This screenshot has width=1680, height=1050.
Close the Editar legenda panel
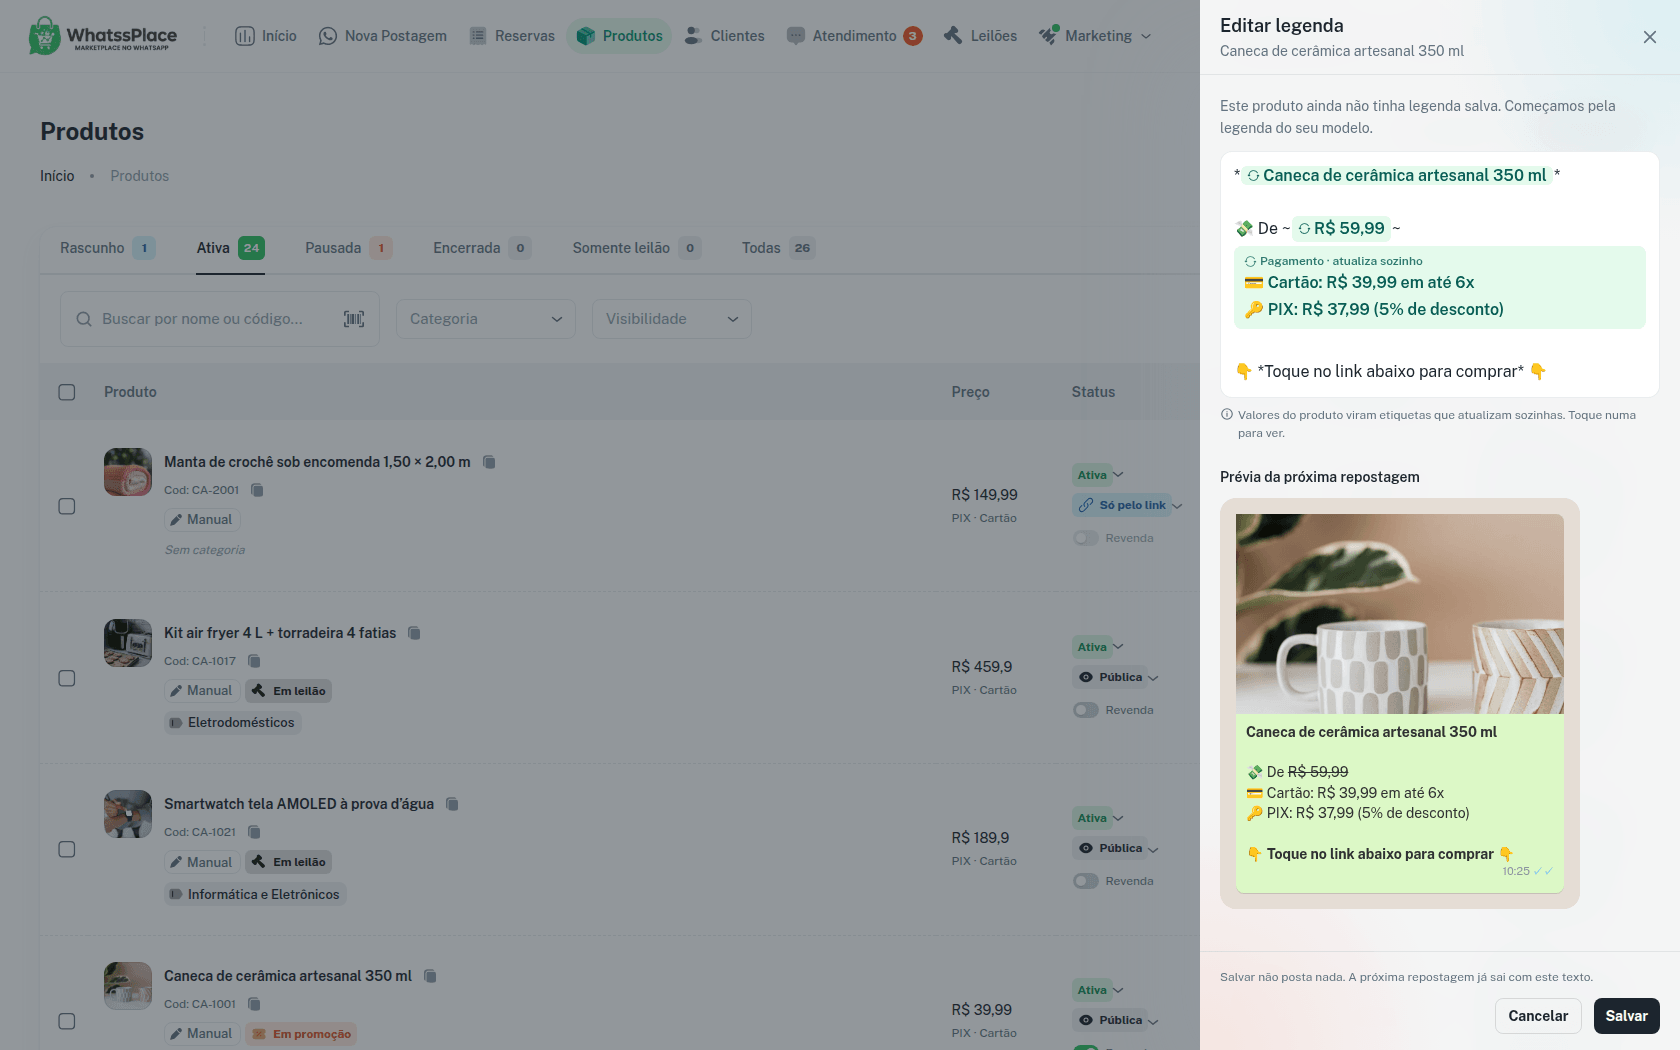[x=1649, y=37]
